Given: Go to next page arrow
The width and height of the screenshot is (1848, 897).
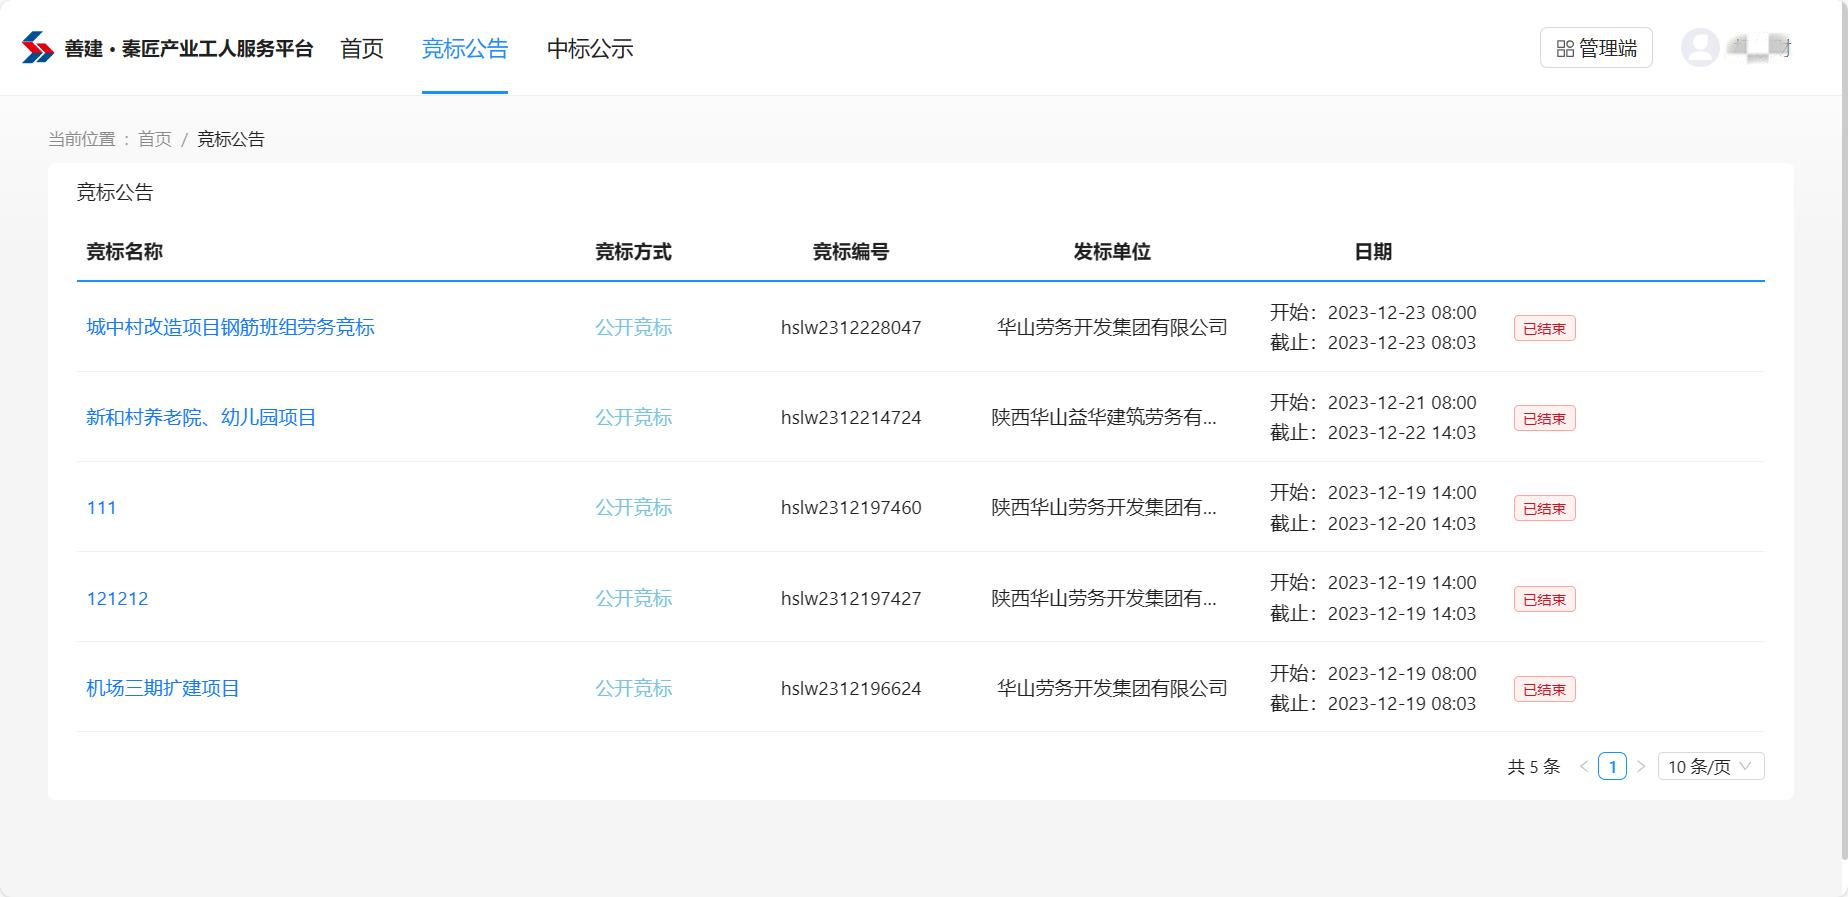Looking at the screenshot, I should [x=1641, y=767].
